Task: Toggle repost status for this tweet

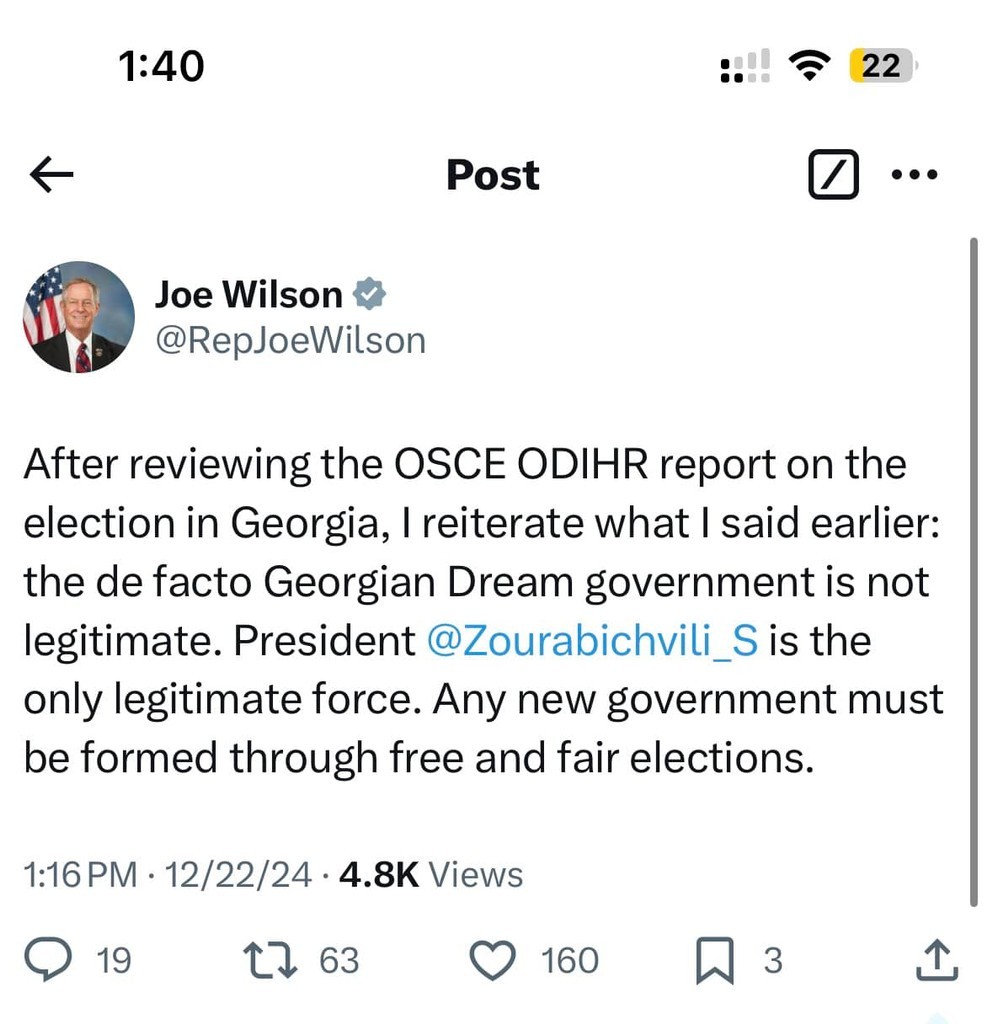Action: 268,960
